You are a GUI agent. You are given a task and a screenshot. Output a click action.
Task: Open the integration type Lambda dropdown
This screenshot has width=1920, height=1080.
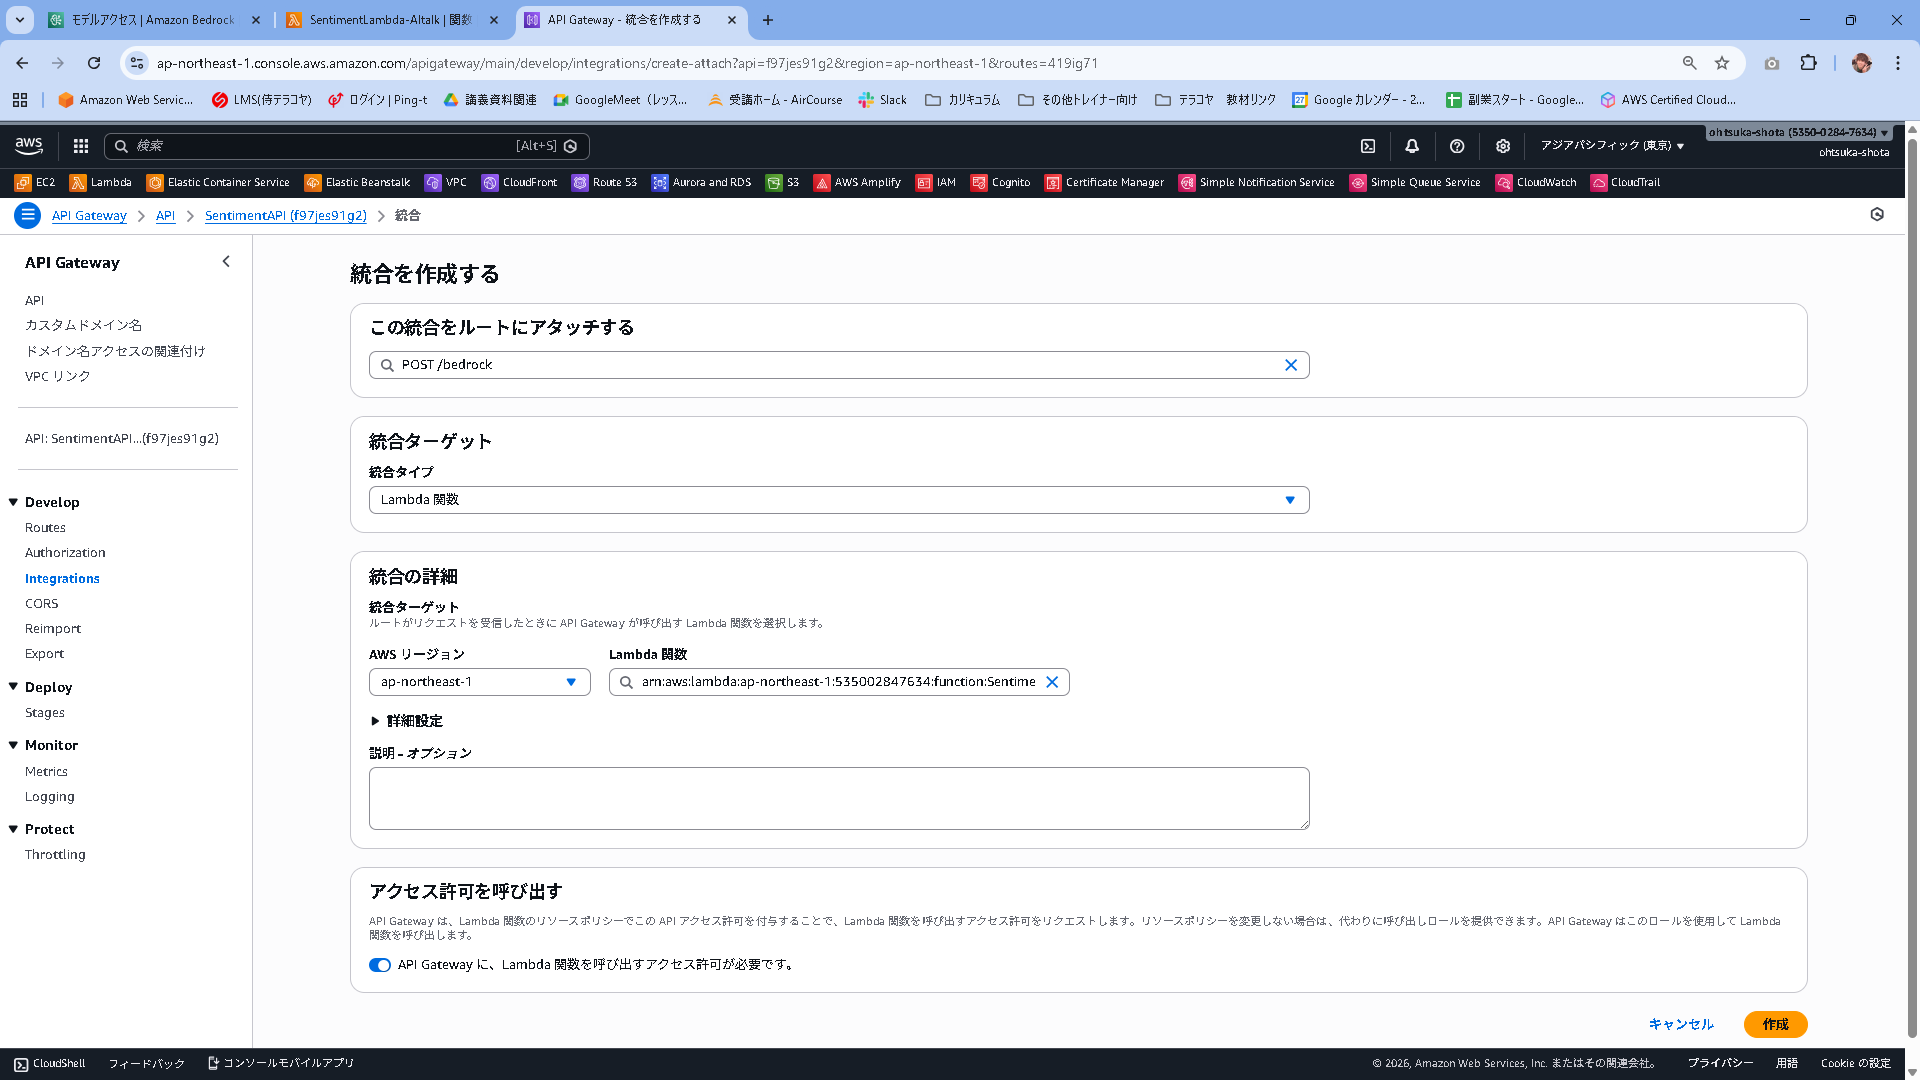click(x=838, y=500)
